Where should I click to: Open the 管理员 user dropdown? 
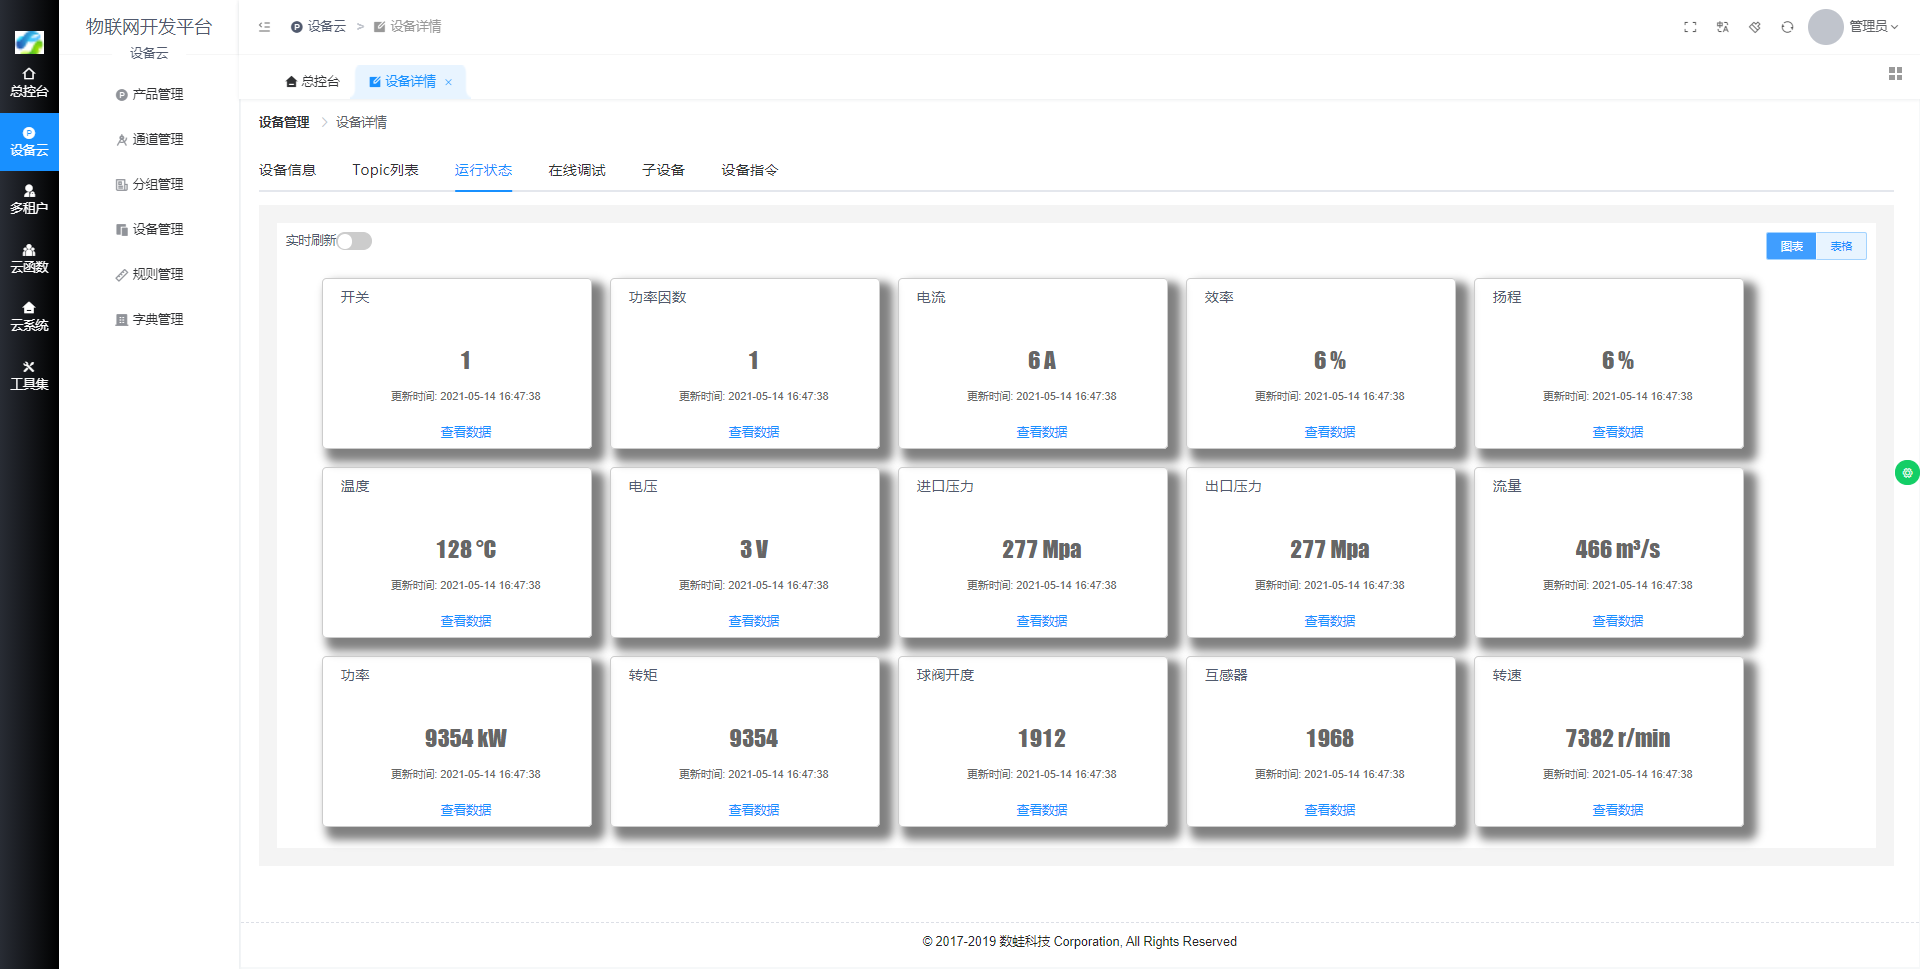[1872, 27]
